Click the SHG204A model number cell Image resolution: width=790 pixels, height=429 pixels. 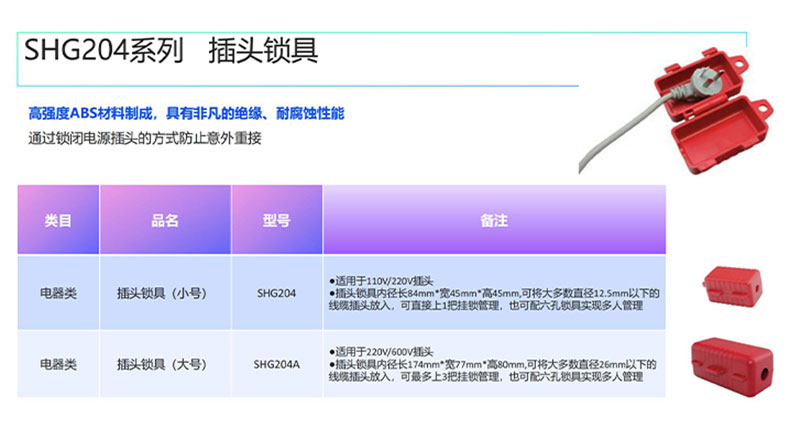tap(276, 364)
